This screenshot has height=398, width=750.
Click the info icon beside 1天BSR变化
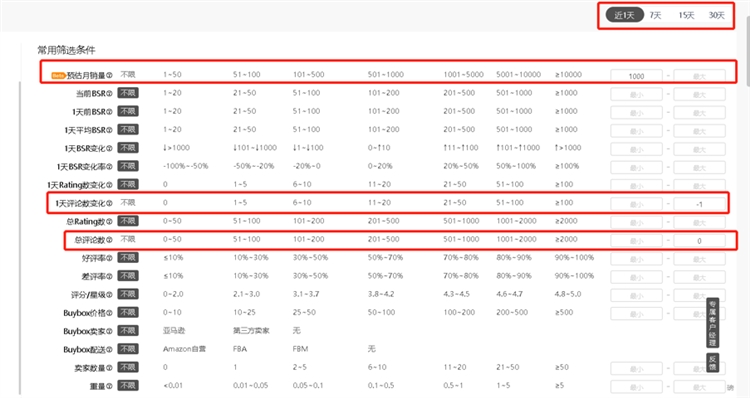[x=109, y=148]
